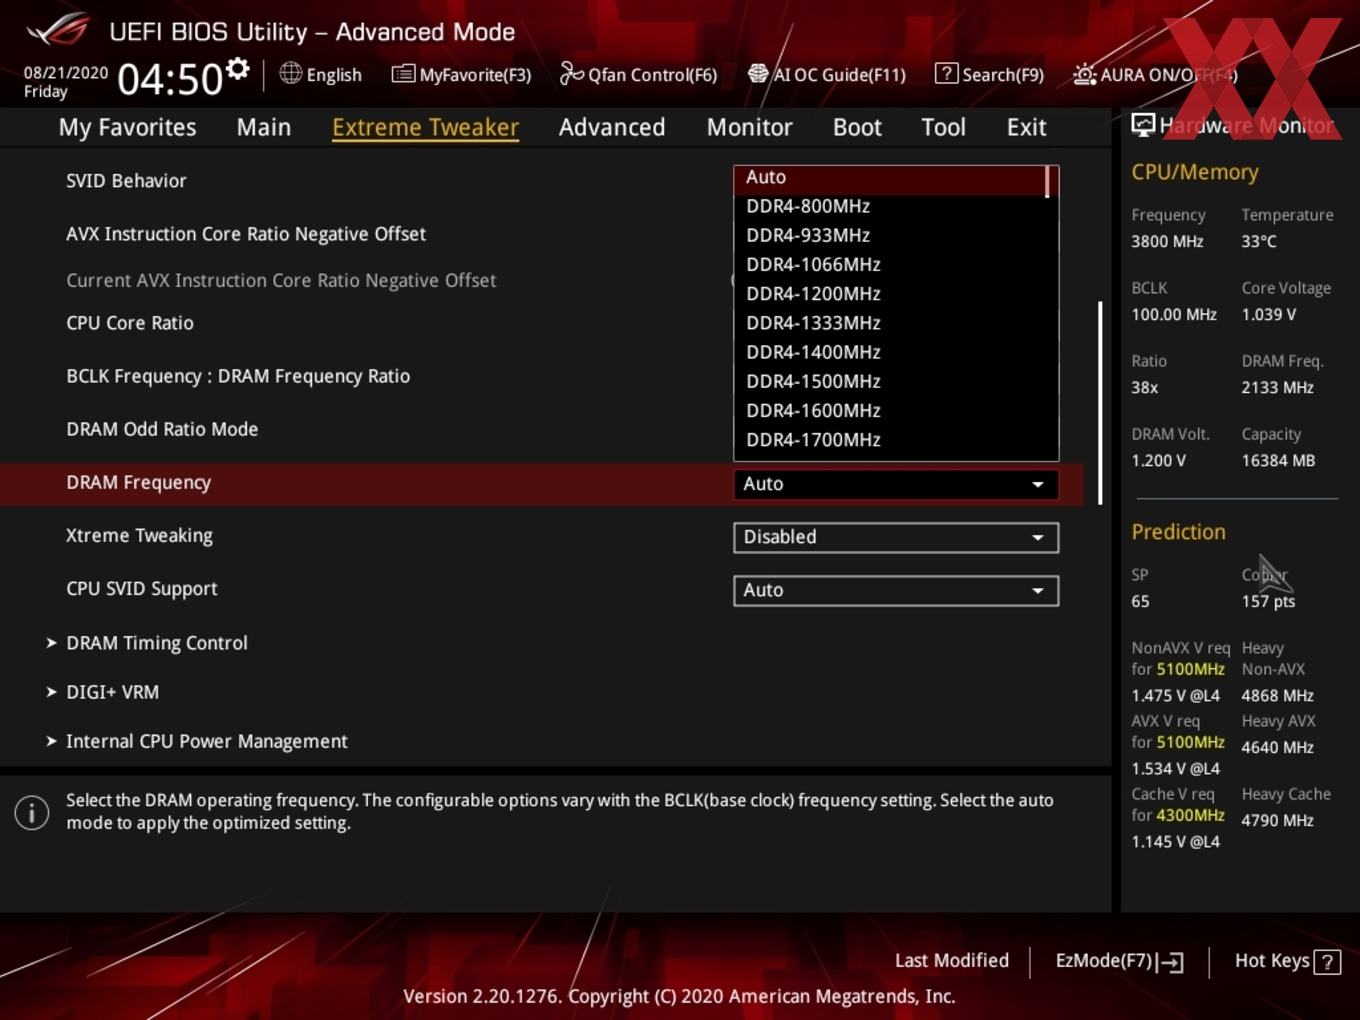Image resolution: width=1360 pixels, height=1020 pixels.
Task: Click the 157 pts cooler score
Action: (x=1268, y=601)
